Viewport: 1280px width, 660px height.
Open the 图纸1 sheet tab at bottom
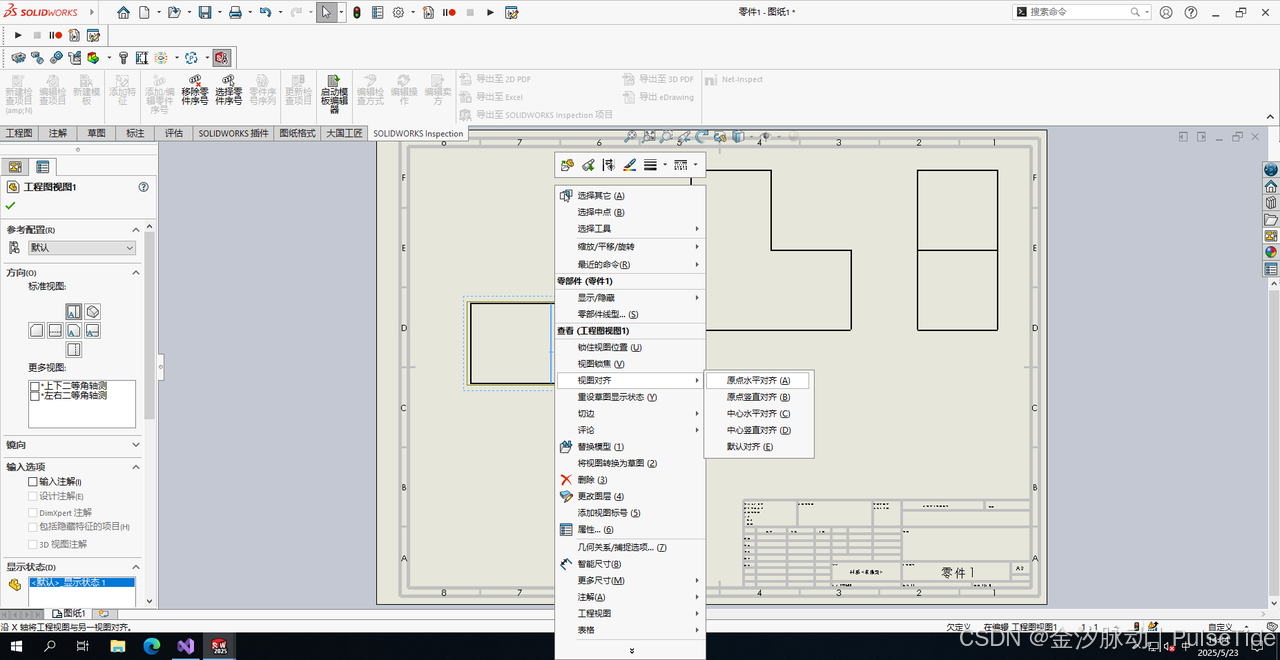68,613
